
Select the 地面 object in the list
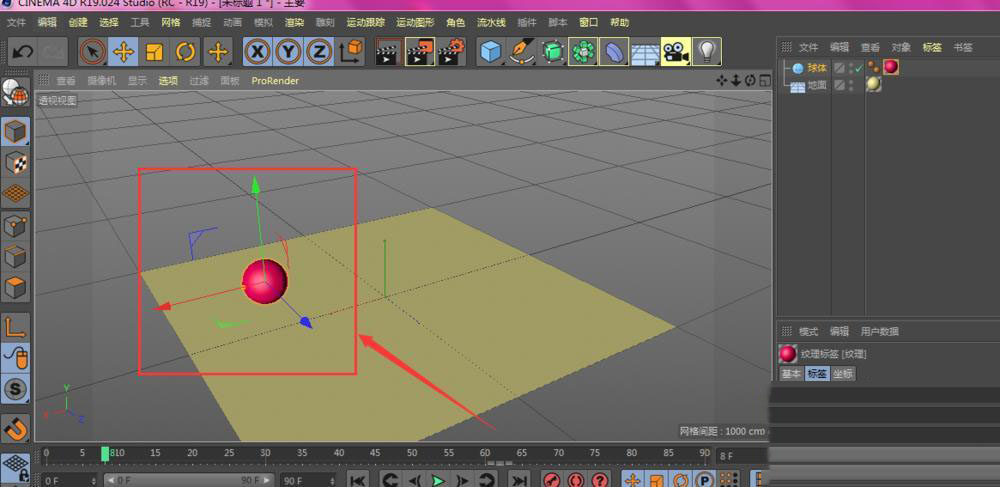tap(817, 85)
